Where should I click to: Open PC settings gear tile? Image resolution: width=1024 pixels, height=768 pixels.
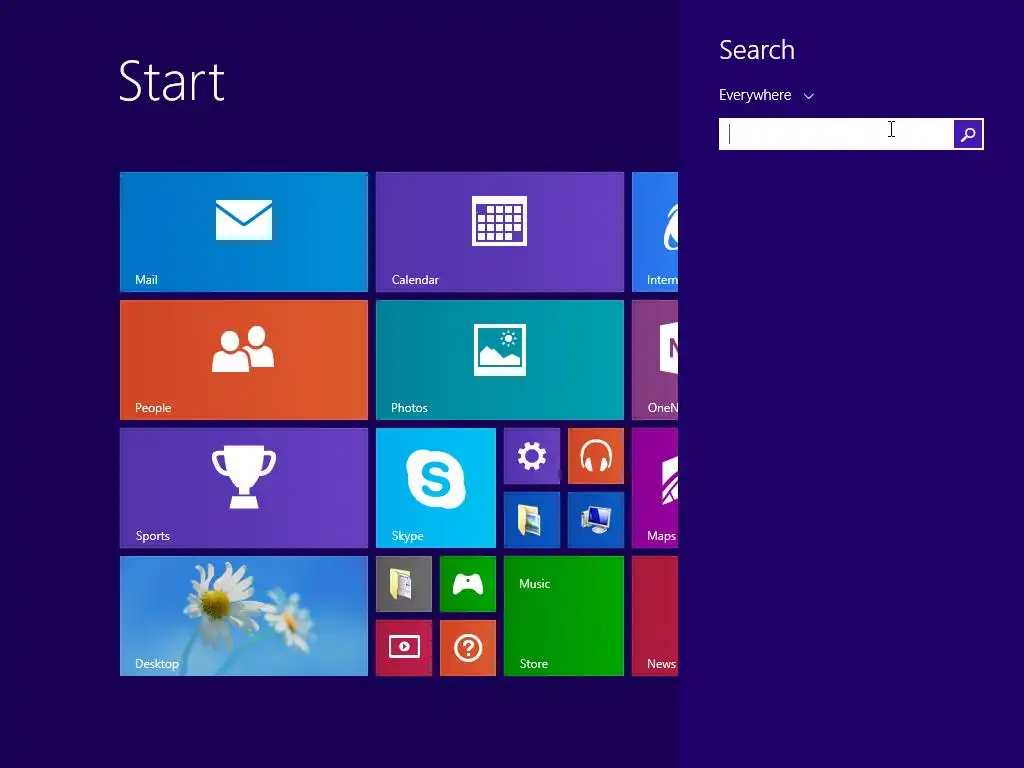point(532,456)
